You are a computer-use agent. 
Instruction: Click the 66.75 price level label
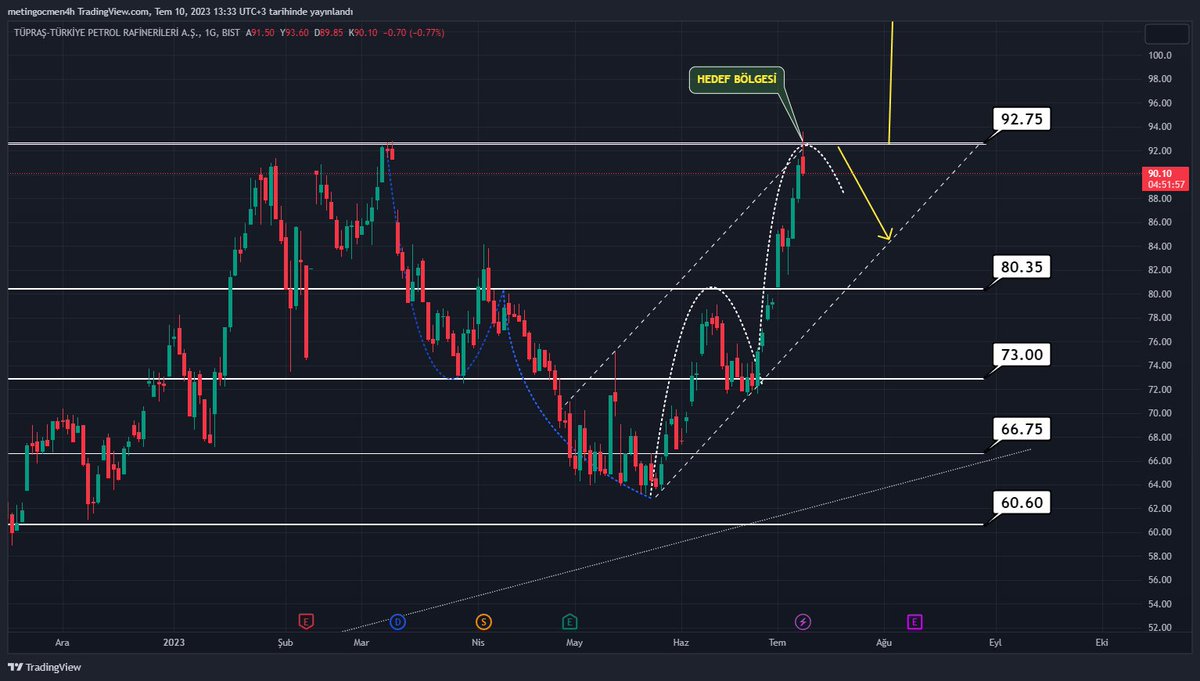(x=1022, y=429)
